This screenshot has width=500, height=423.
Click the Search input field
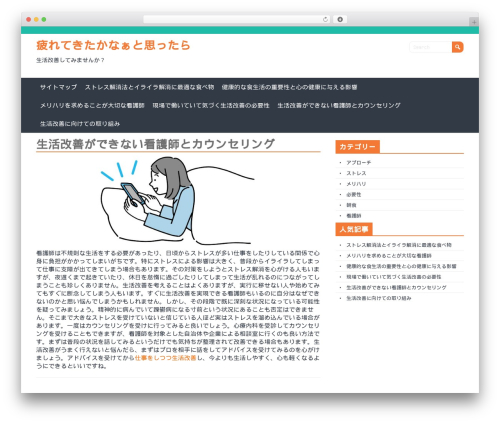coord(431,47)
